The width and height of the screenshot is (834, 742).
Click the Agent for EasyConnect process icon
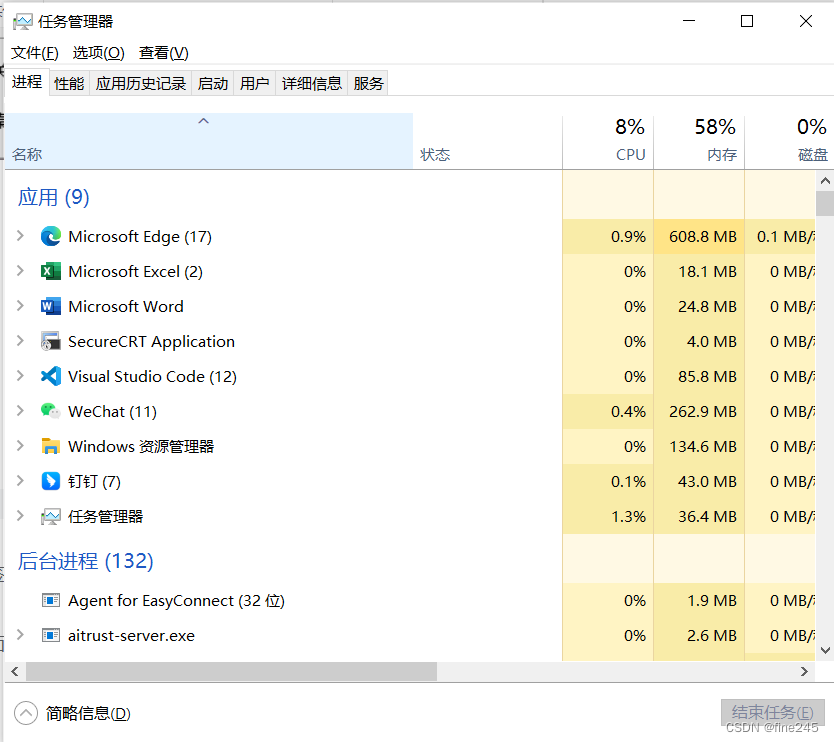51,601
